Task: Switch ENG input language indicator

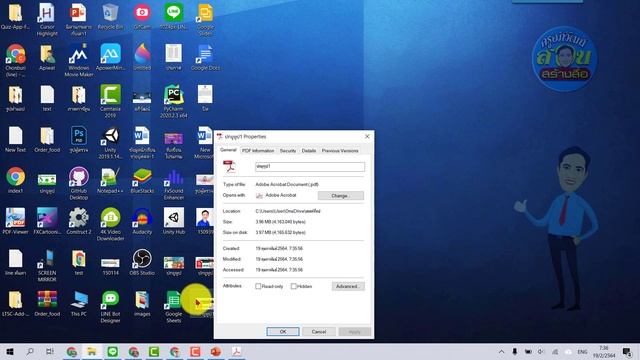Action: [582, 352]
